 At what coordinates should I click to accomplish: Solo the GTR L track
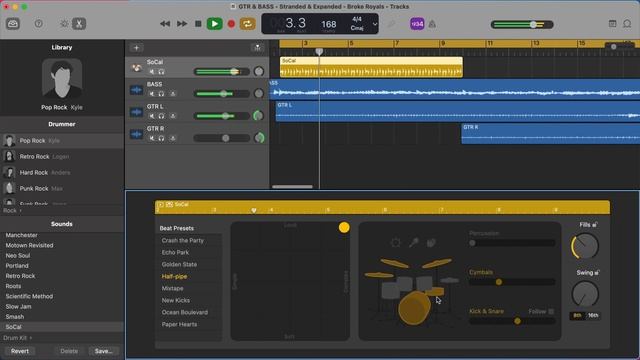coord(161,116)
